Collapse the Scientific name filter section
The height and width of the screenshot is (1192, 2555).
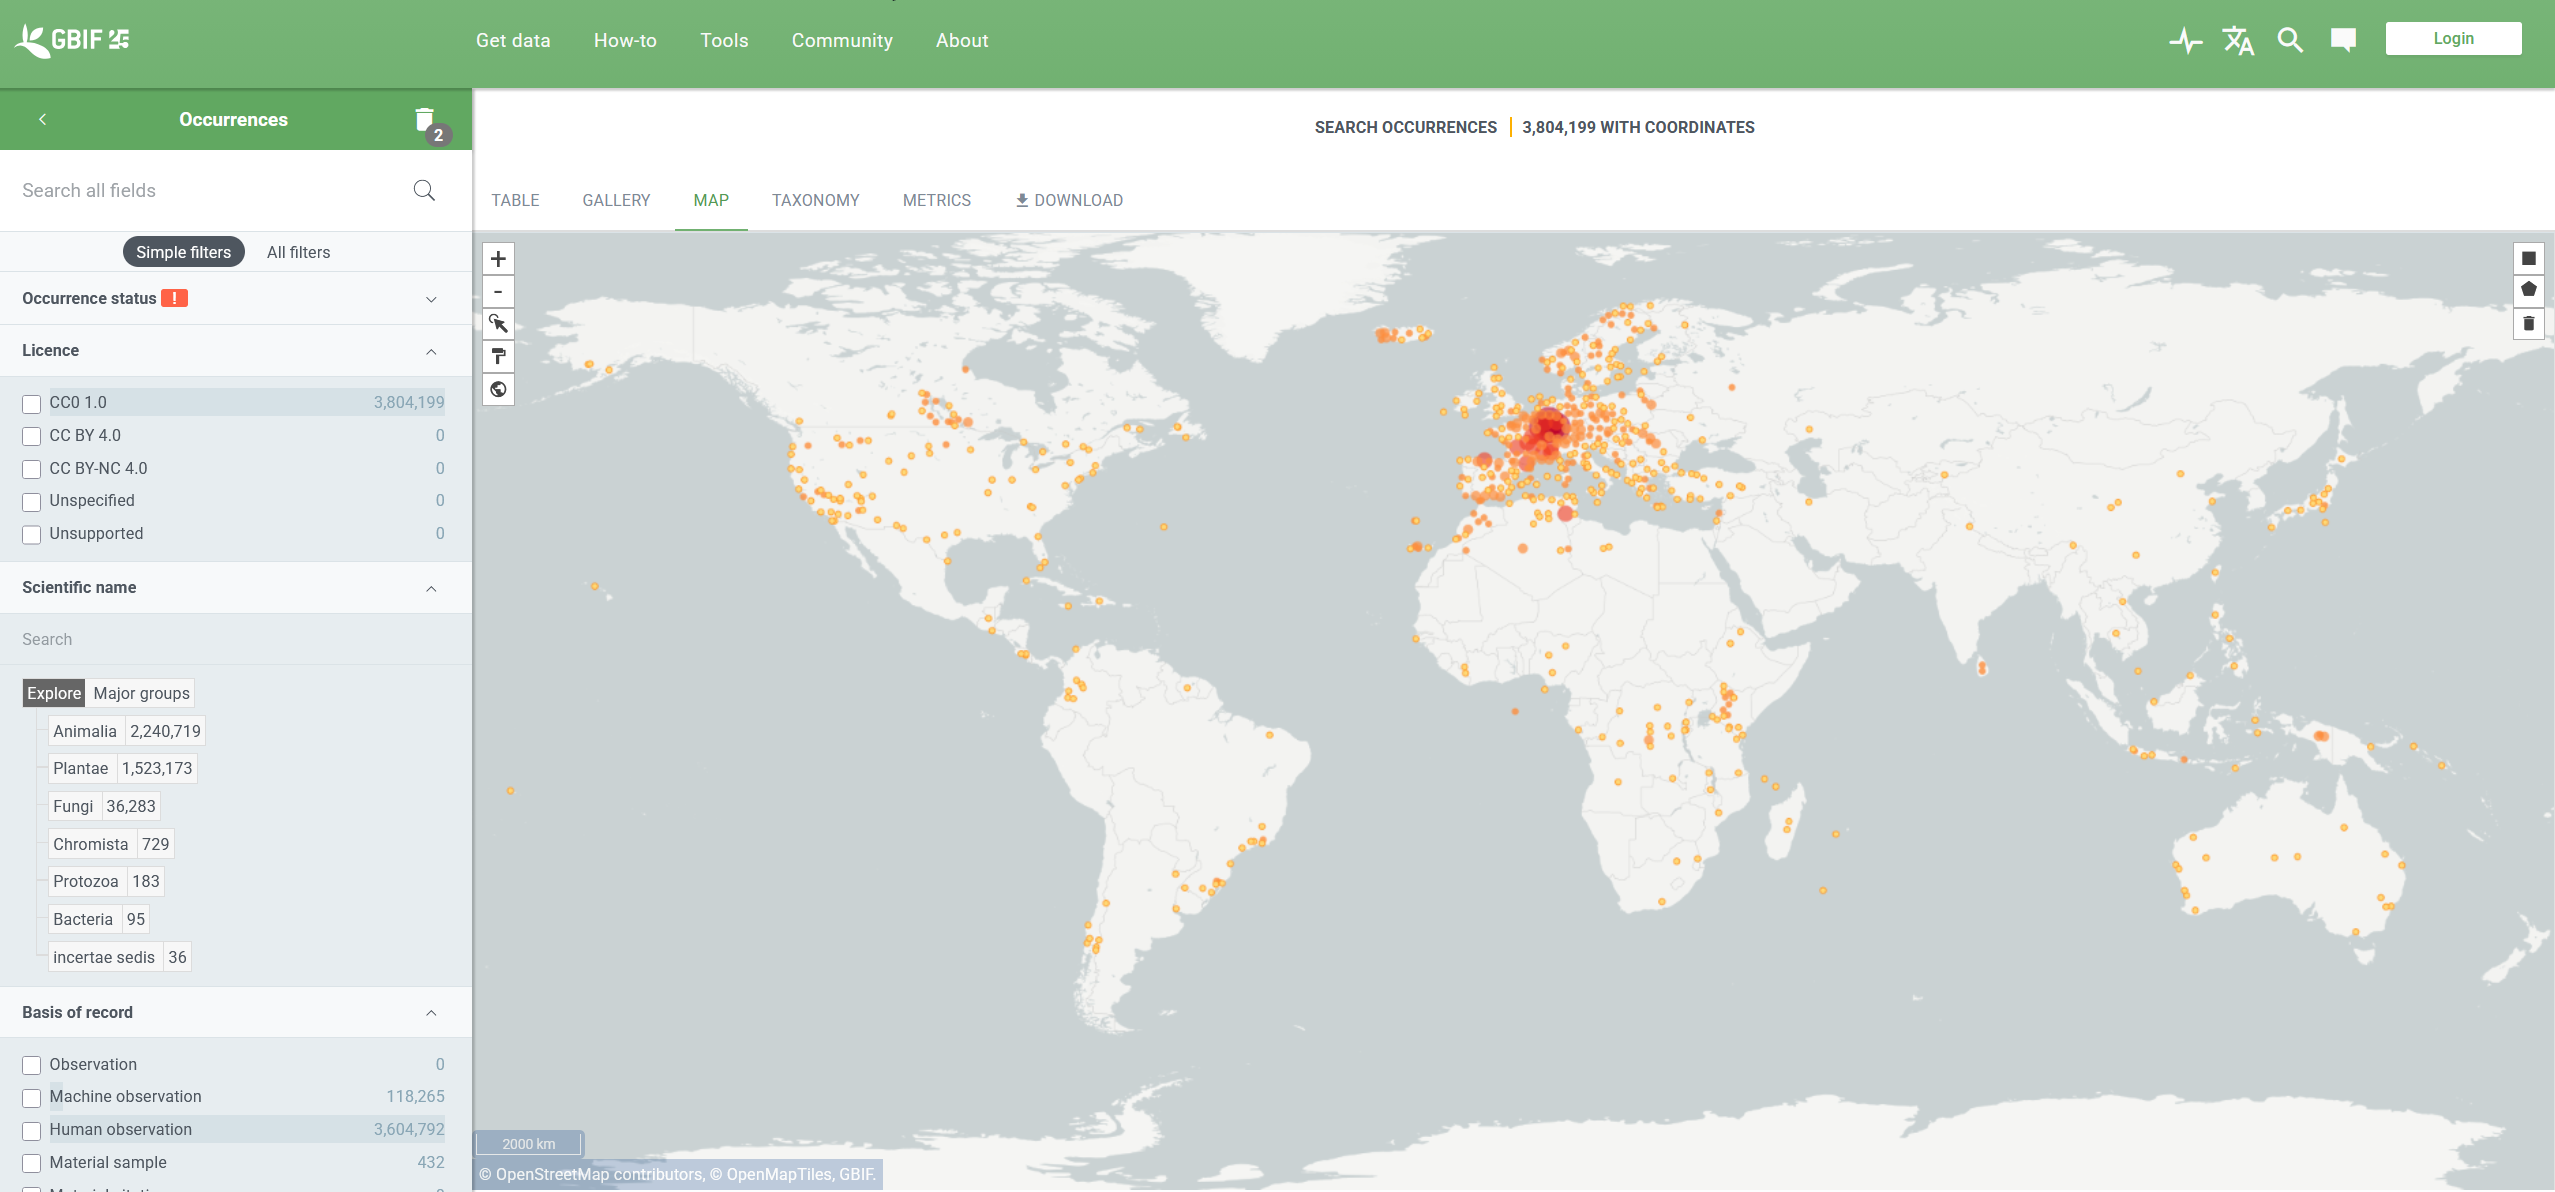point(431,588)
